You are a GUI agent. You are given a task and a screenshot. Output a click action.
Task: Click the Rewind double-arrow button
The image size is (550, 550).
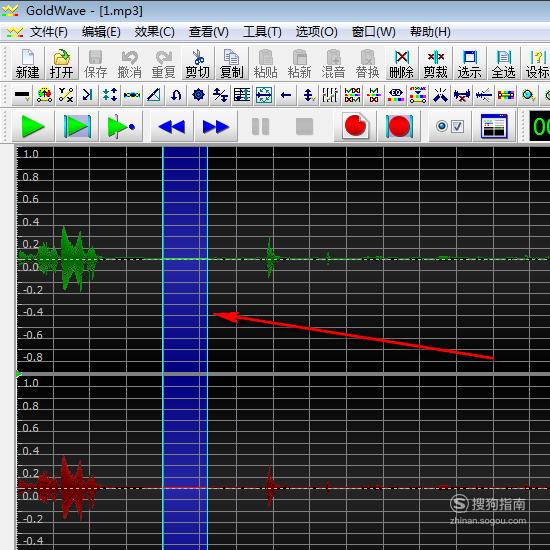172,126
